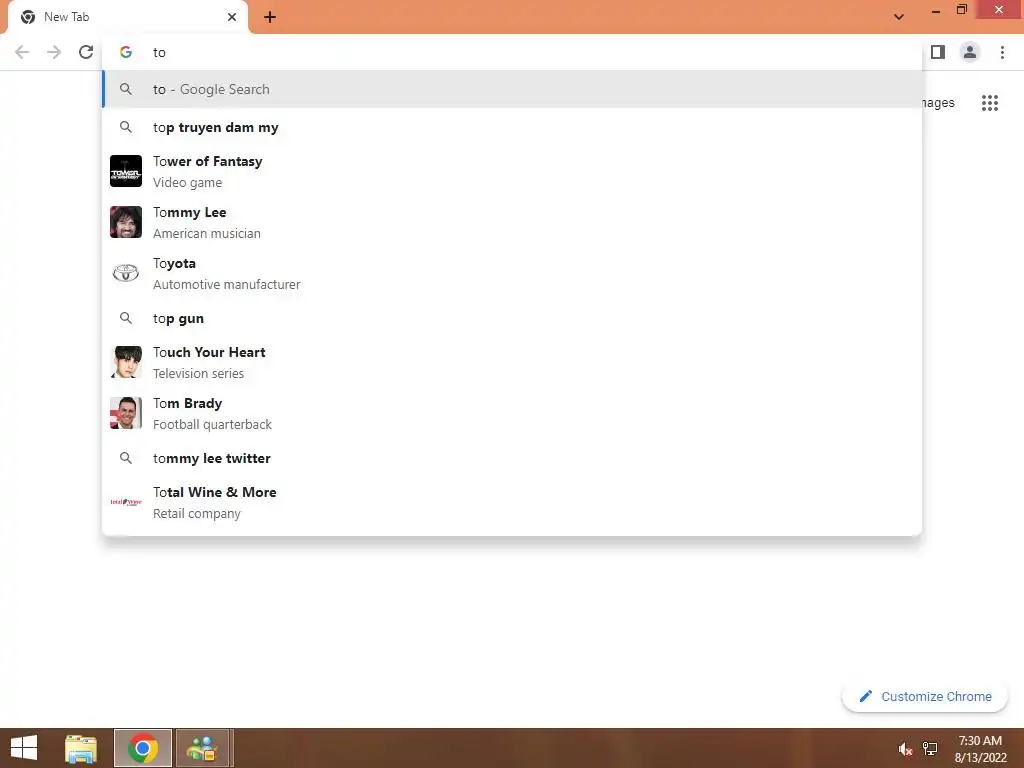
Task: Open the side panel icon
Action: click(938, 52)
